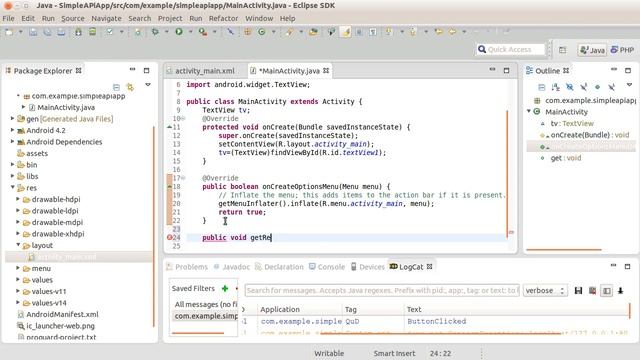Open the Android SDK Manager icon
Image resolution: width=640 pixels, height=360 pixels.
click(x=78, y=32)
